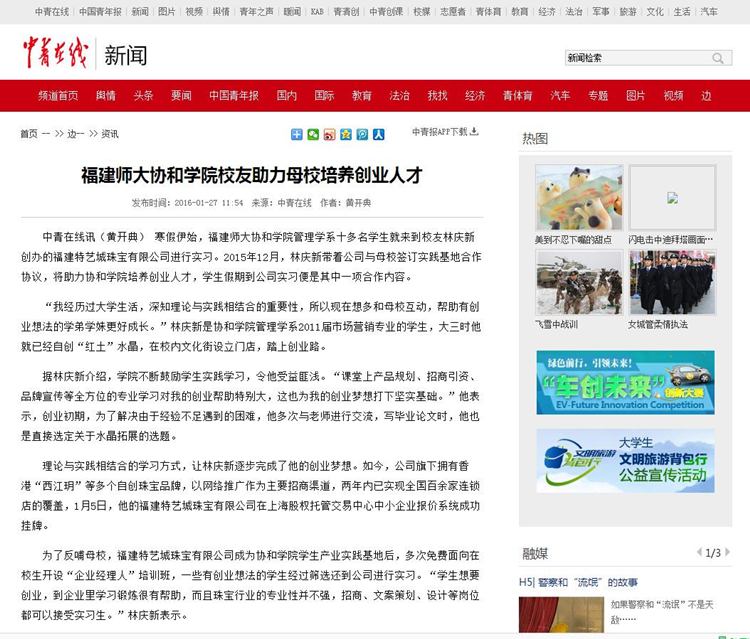
Task: Click the search magnifier icon
Action: 717,58
